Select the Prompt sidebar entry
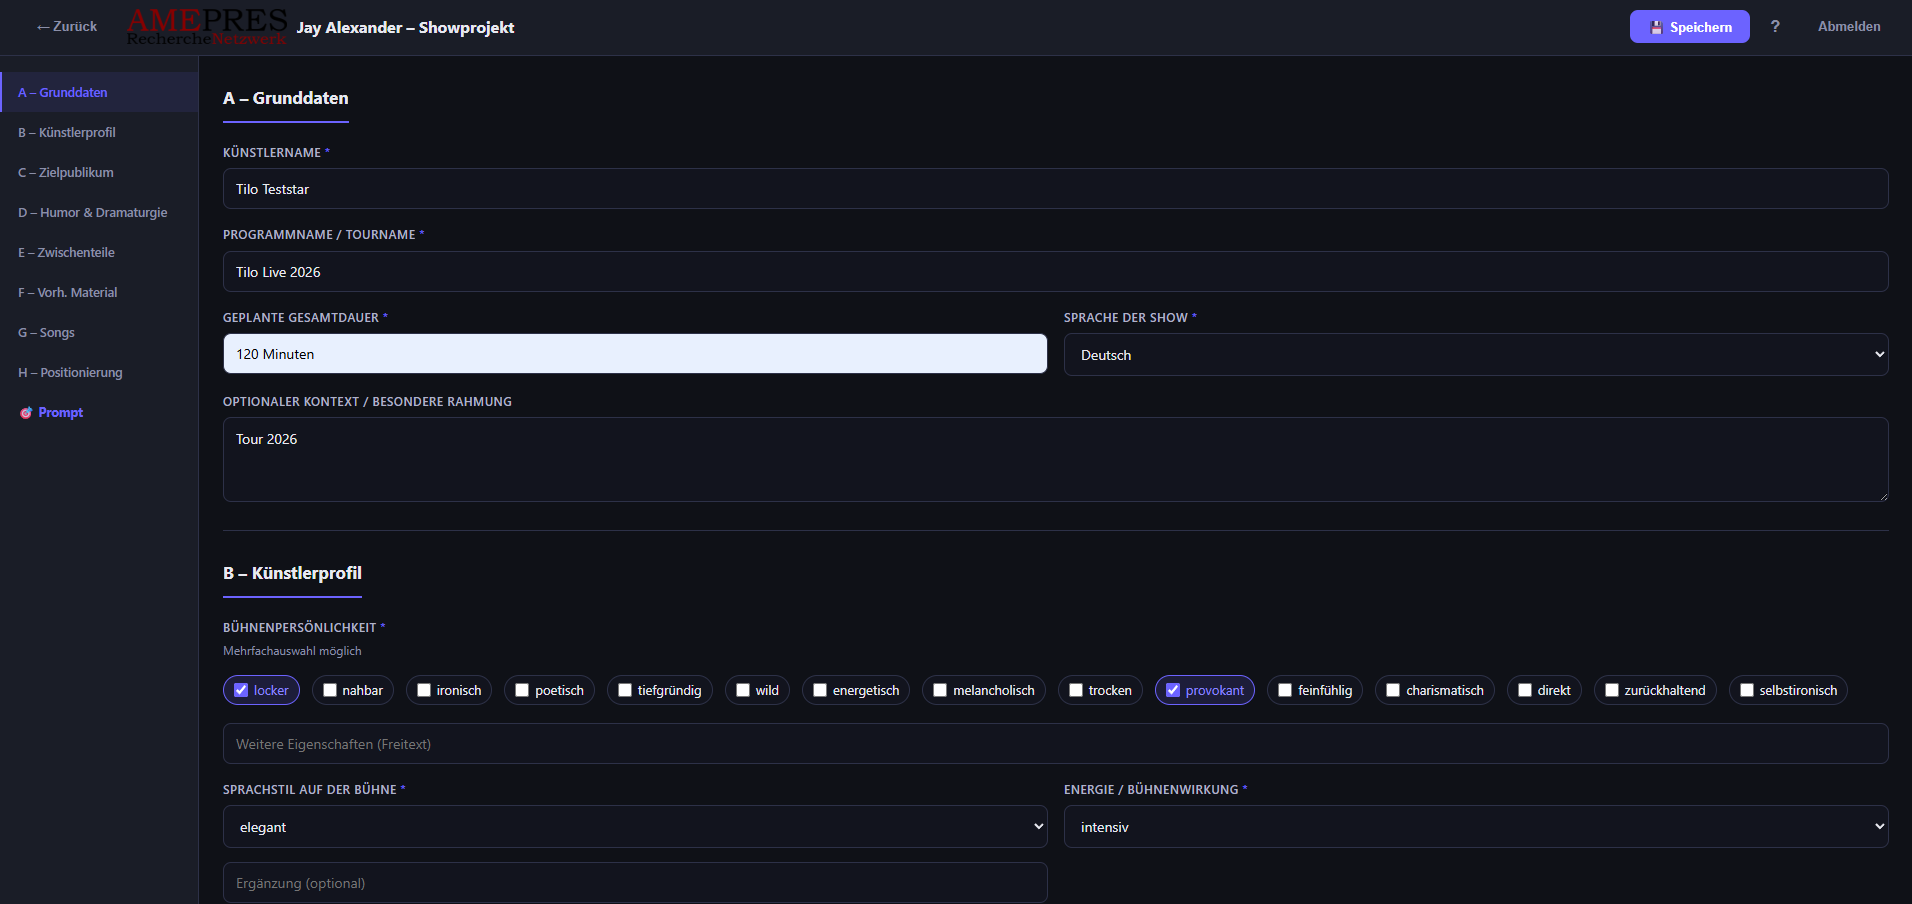Image resolution: width=1912 pixels, height=904 pixels. 60,412
